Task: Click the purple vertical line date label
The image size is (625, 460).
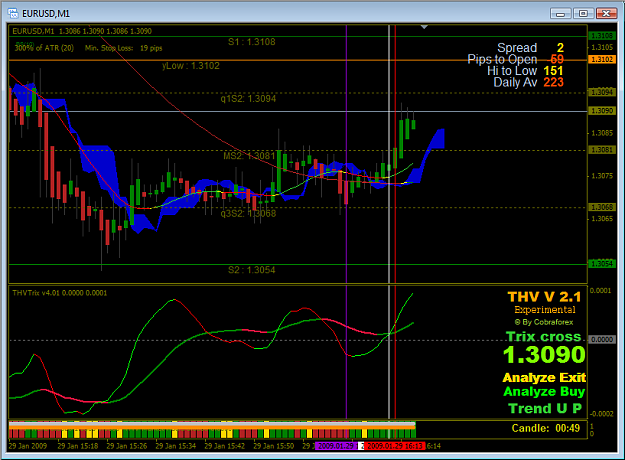Action: 336,446
